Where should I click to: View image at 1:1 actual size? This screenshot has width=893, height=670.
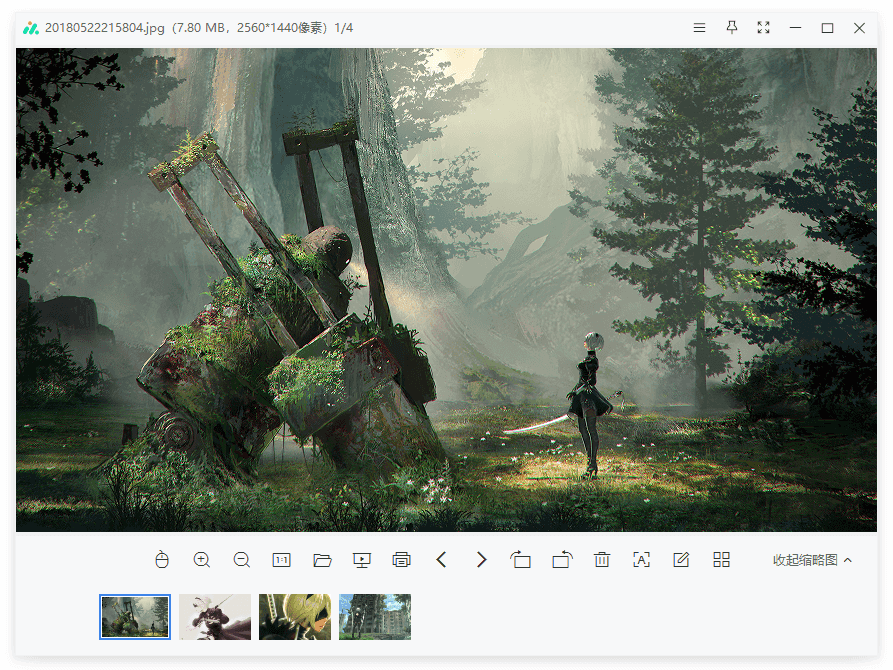(x=282, y=560)
